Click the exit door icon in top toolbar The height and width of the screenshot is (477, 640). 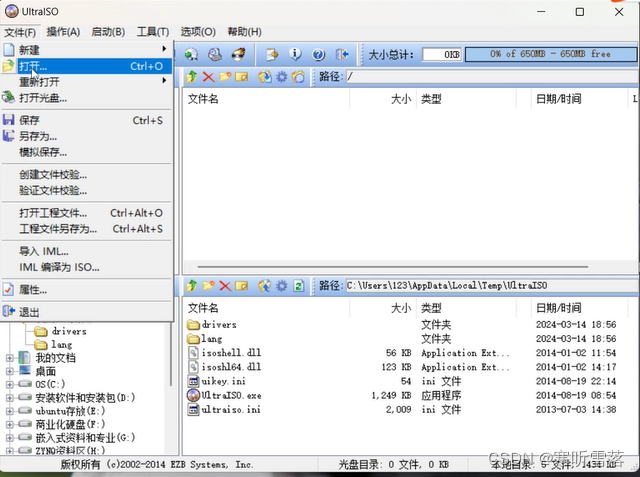click(x=342, y=54)
